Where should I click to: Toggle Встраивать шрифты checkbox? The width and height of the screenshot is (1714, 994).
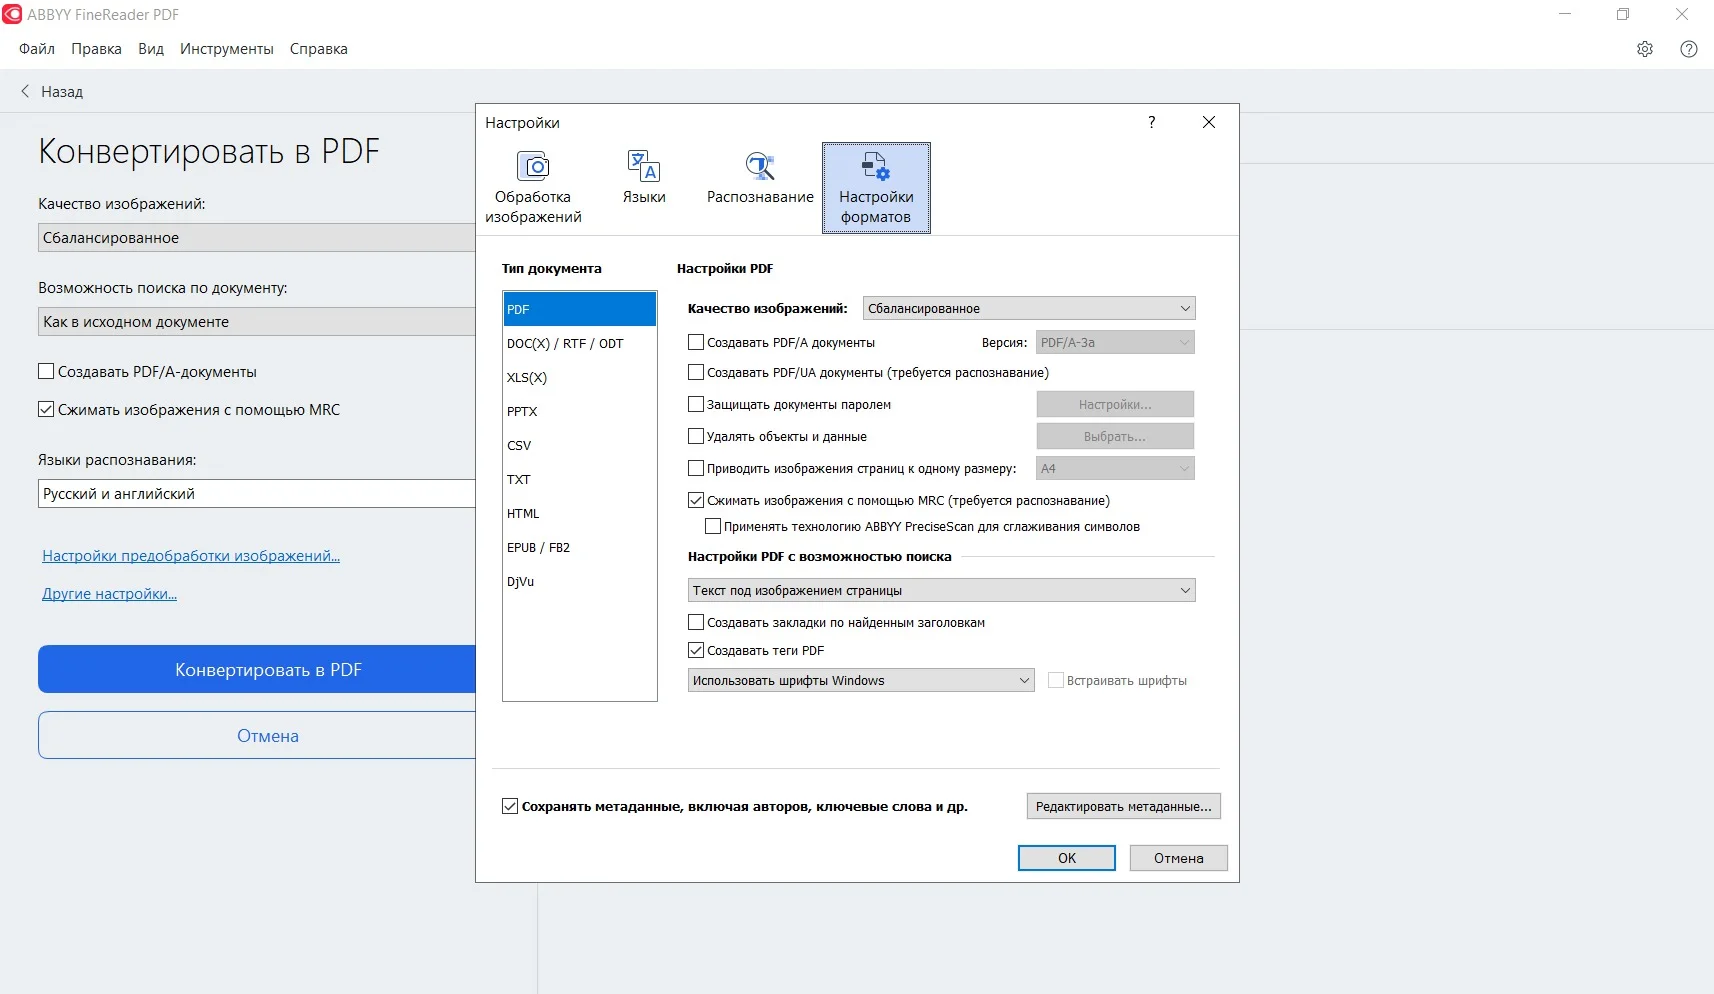point(1056,680)
